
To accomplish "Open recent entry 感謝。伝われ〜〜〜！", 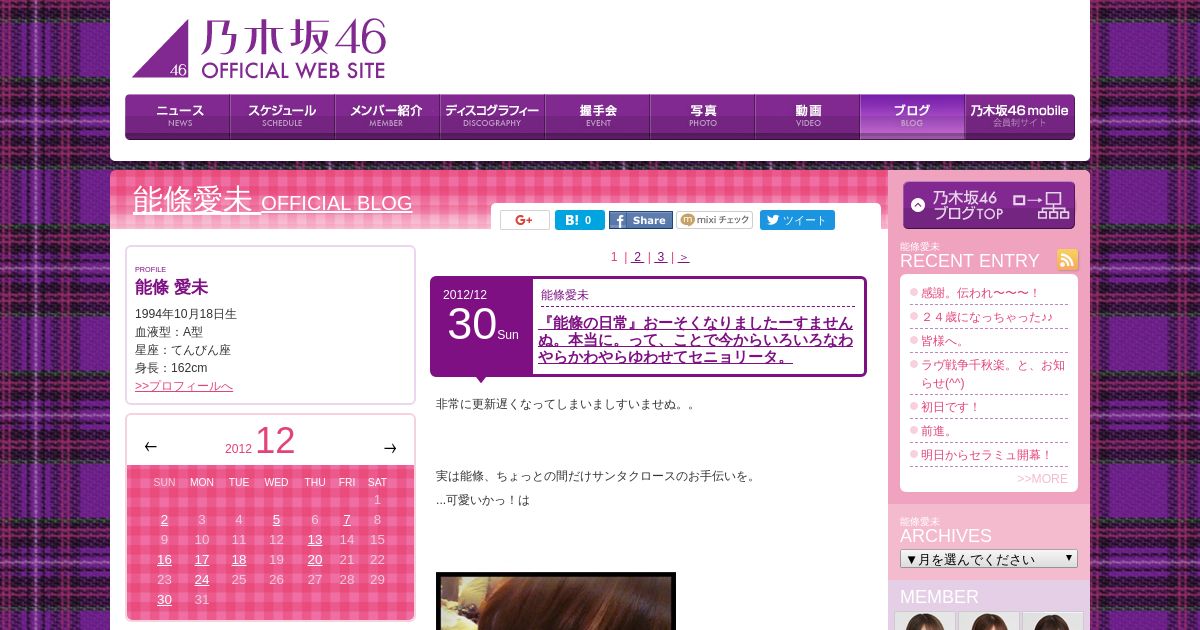I will tap(980, 293).
